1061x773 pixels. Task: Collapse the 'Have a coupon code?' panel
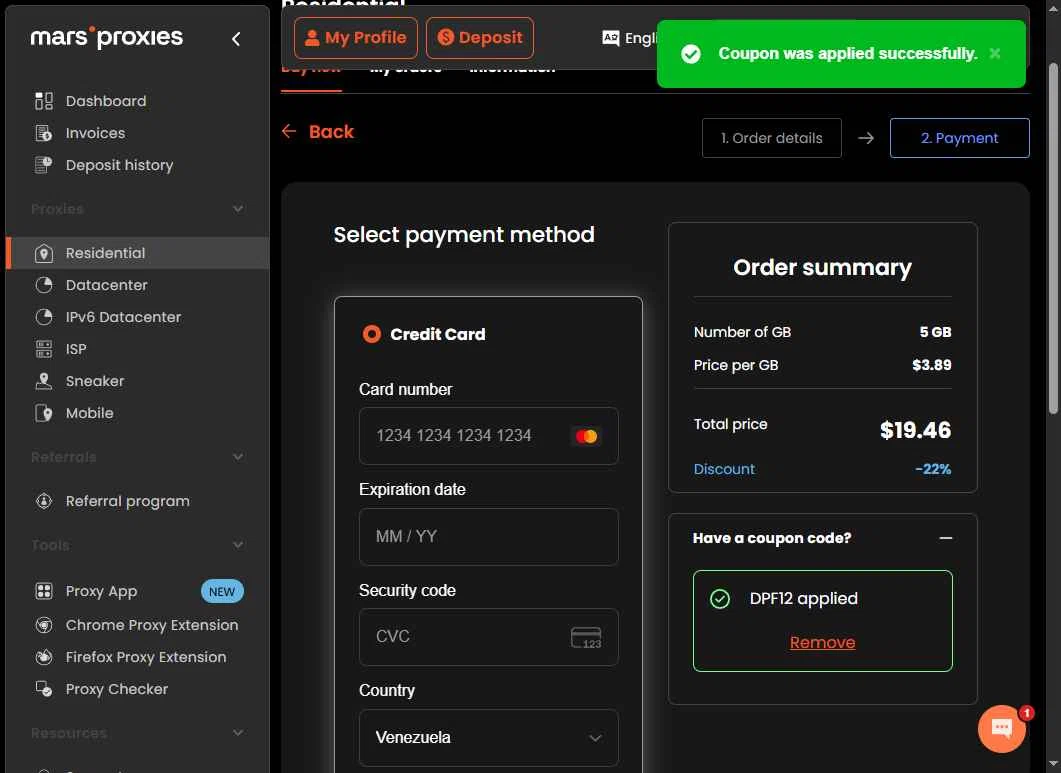point(946,538)
